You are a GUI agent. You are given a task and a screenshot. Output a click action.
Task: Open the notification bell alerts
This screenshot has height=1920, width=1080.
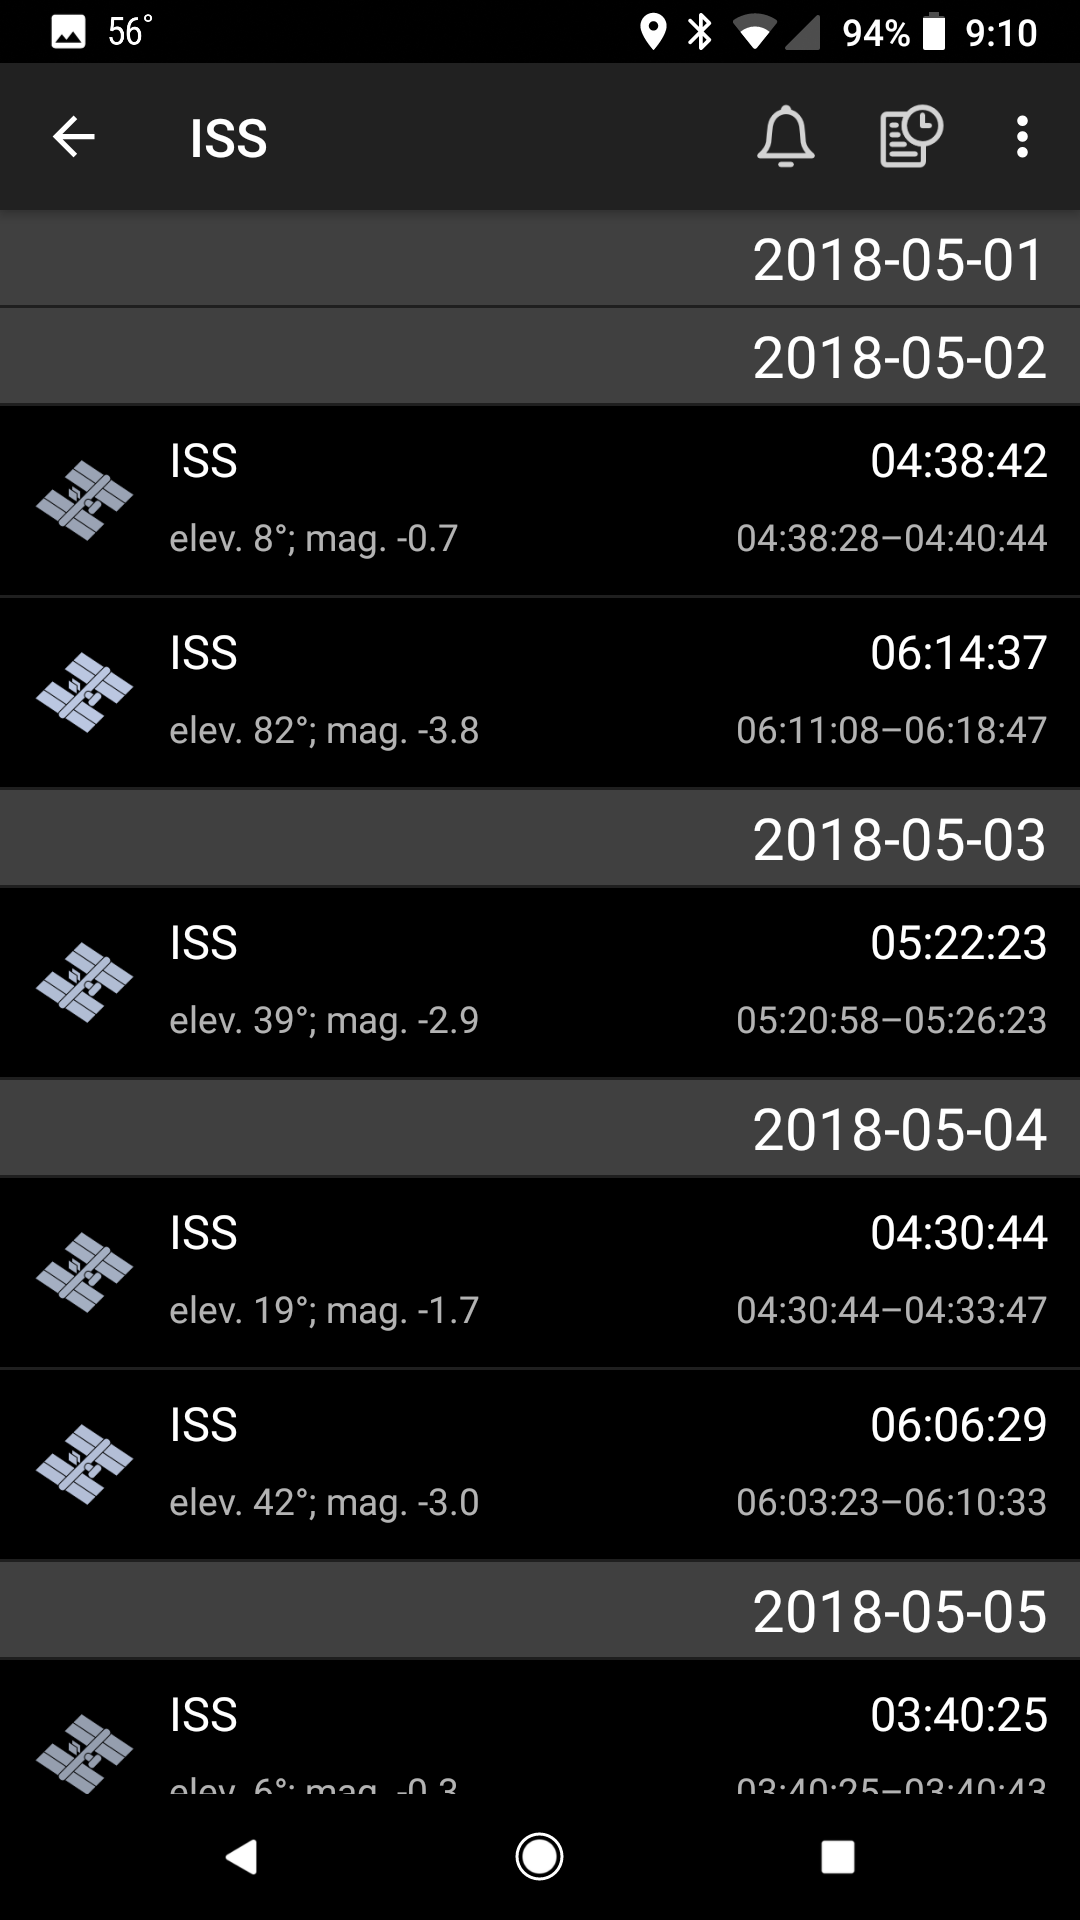coord(785,137)
